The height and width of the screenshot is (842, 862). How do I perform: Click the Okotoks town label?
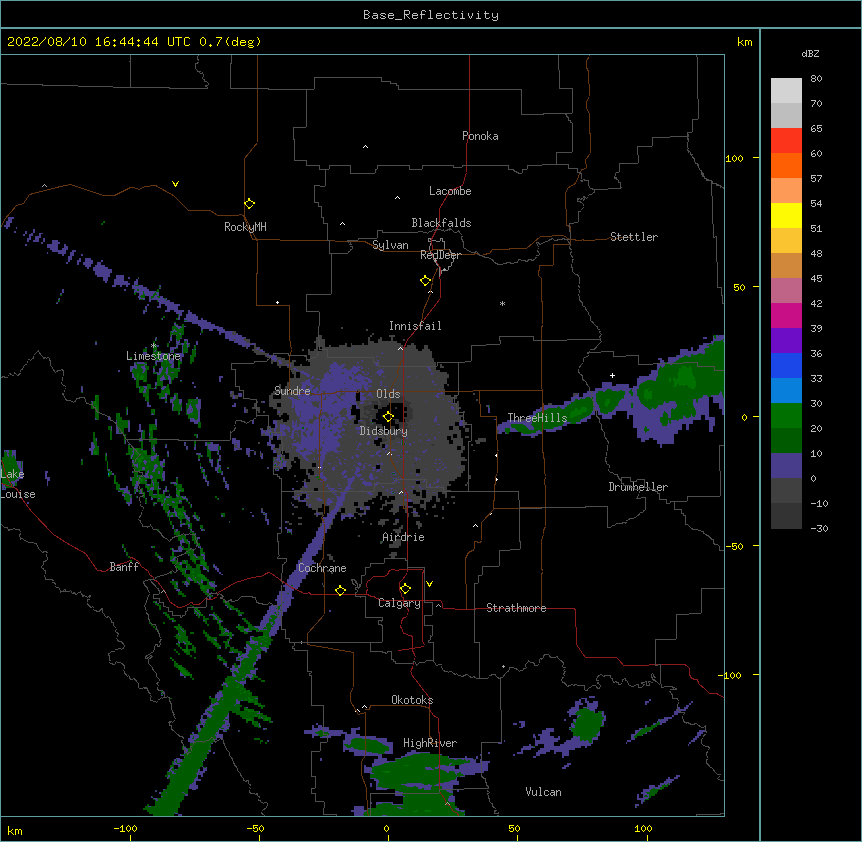coord(412,700)
